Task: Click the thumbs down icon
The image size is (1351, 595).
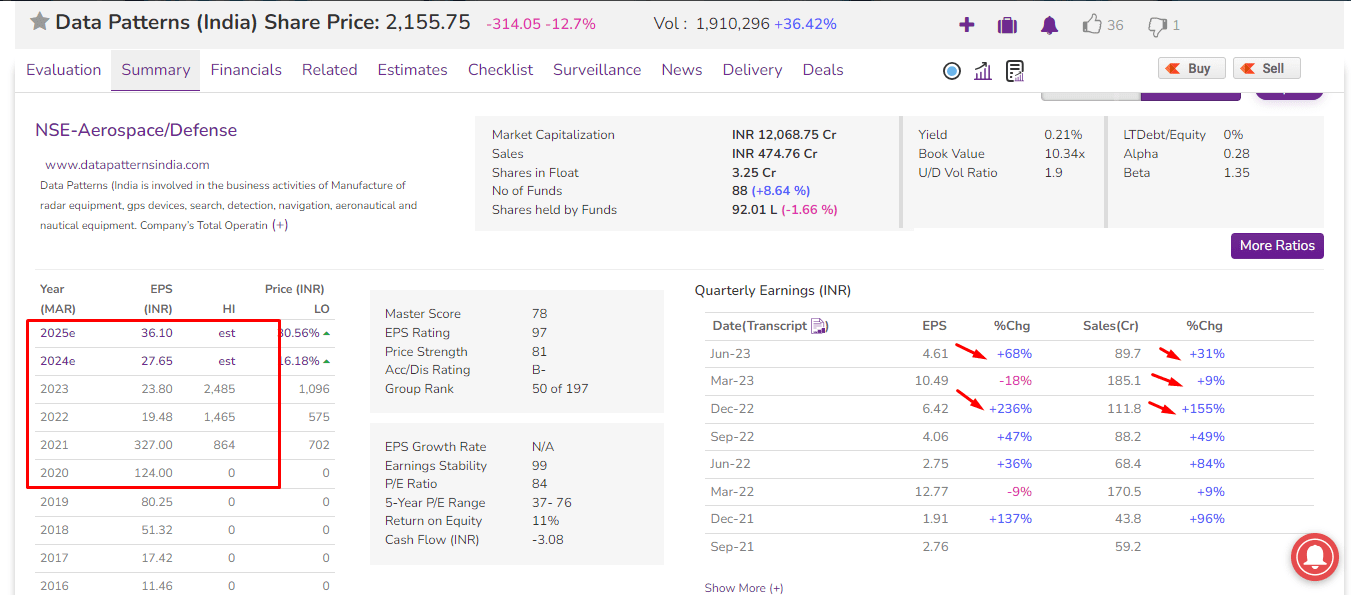Action: [1157, 25]
